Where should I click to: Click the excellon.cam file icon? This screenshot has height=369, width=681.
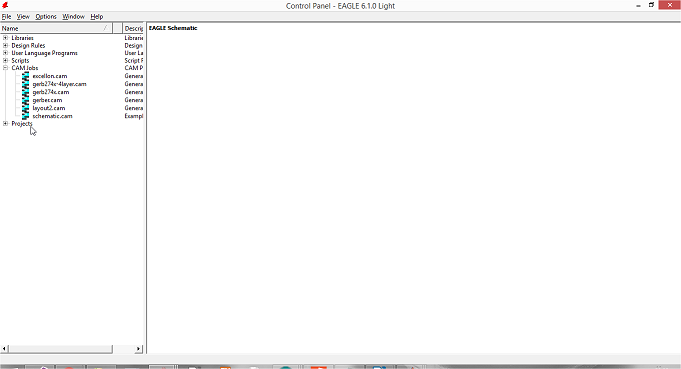(x=26, y=76)
